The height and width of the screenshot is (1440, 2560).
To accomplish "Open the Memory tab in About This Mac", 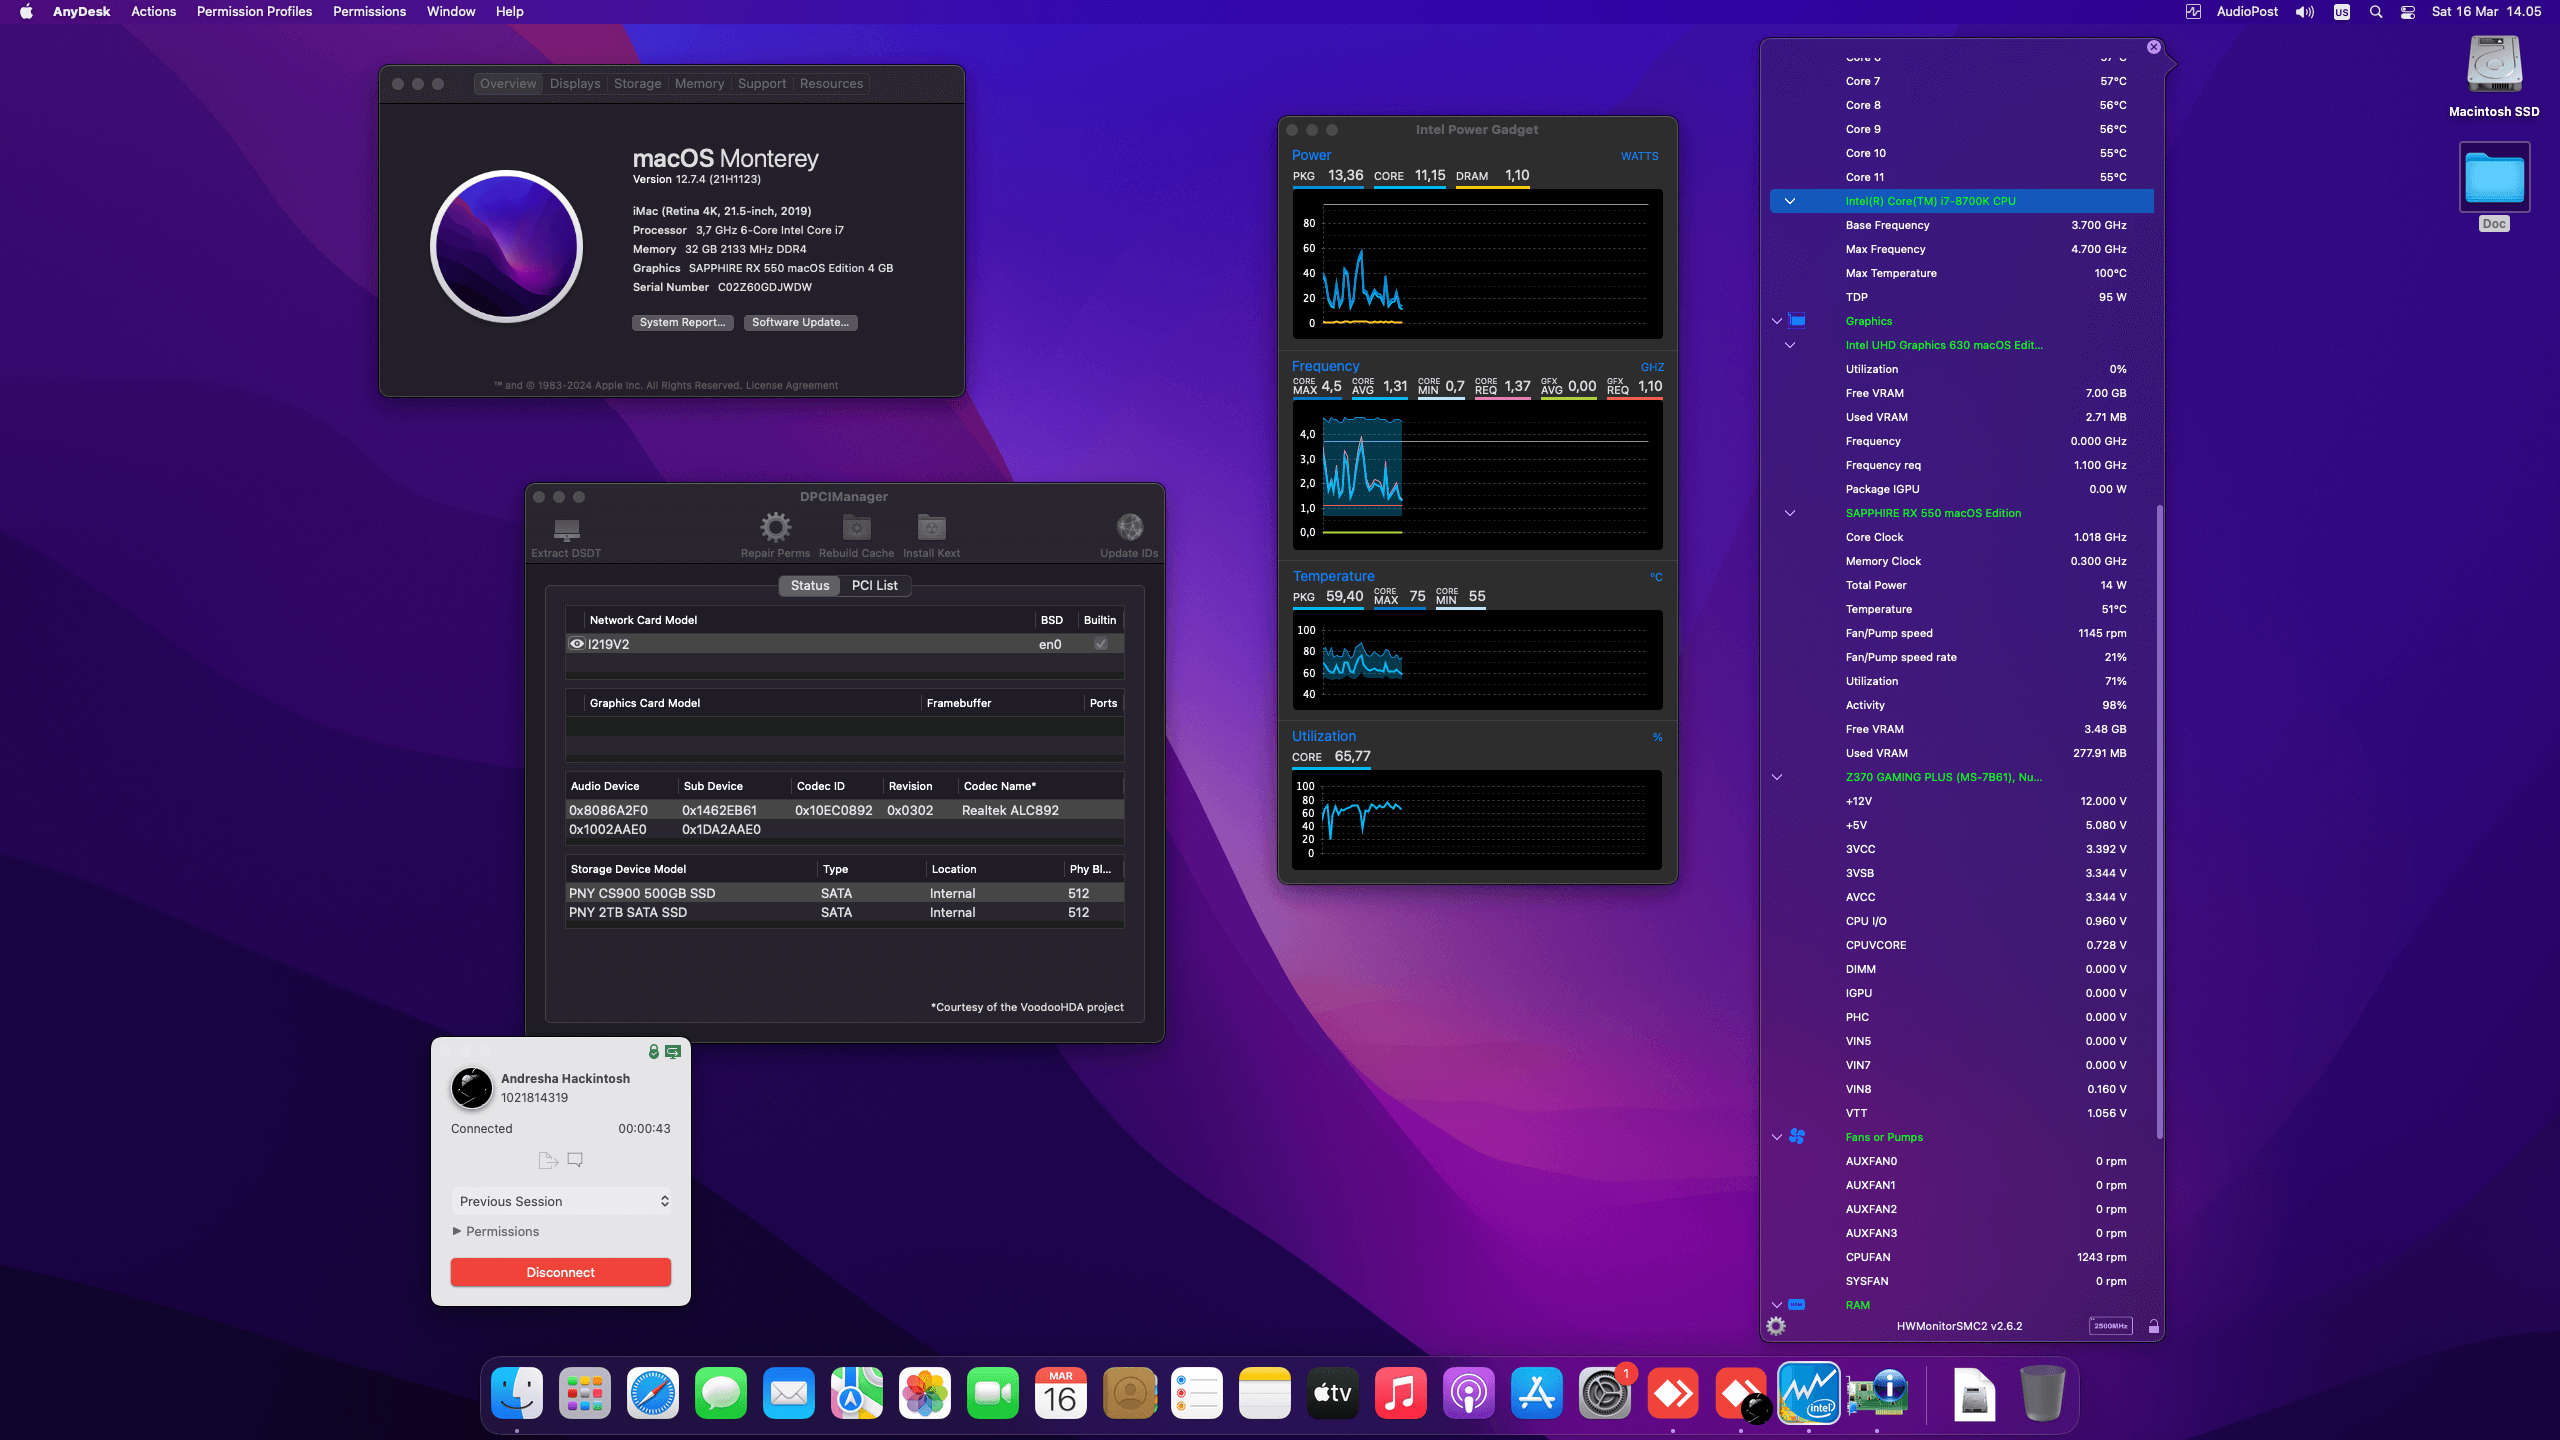I will (699, 83).
